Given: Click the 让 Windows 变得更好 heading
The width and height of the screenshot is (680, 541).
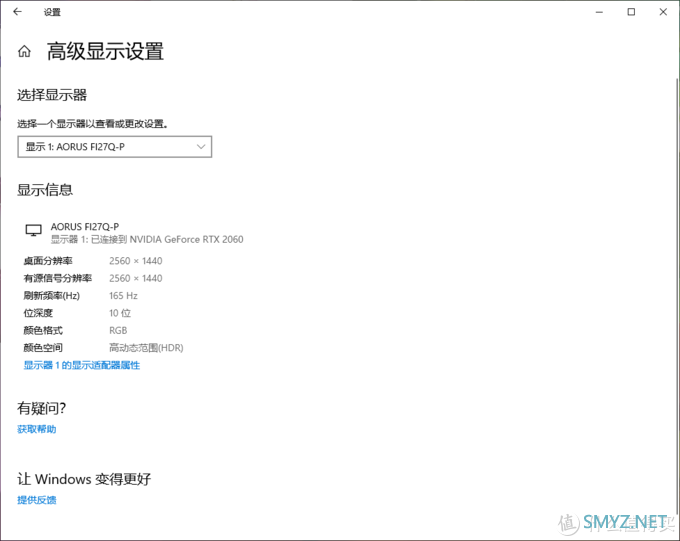Looking at the screenshot, I should tap(84, 479).
